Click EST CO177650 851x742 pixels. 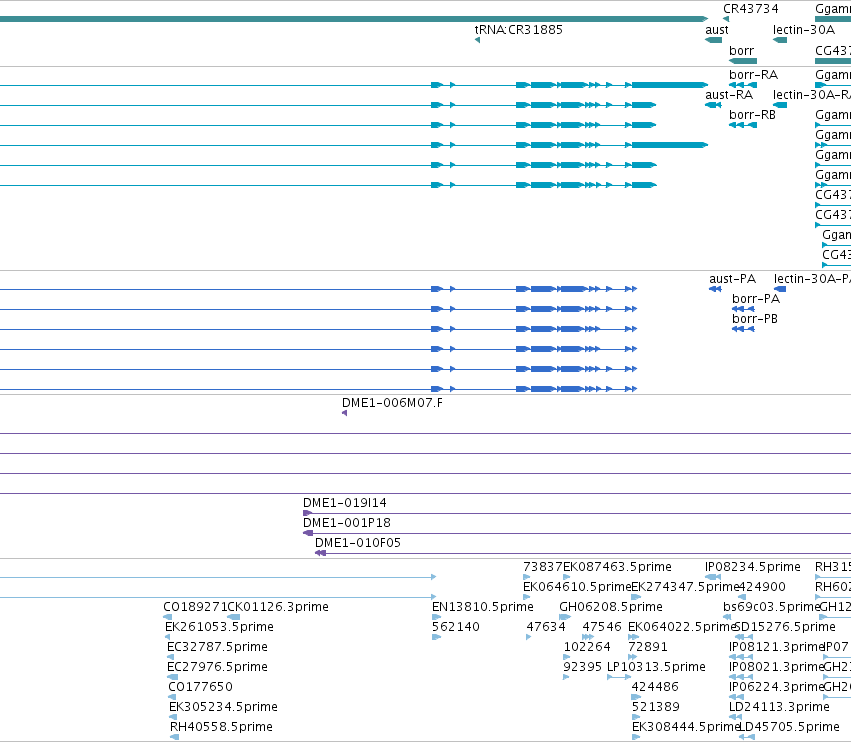(200, 687)
